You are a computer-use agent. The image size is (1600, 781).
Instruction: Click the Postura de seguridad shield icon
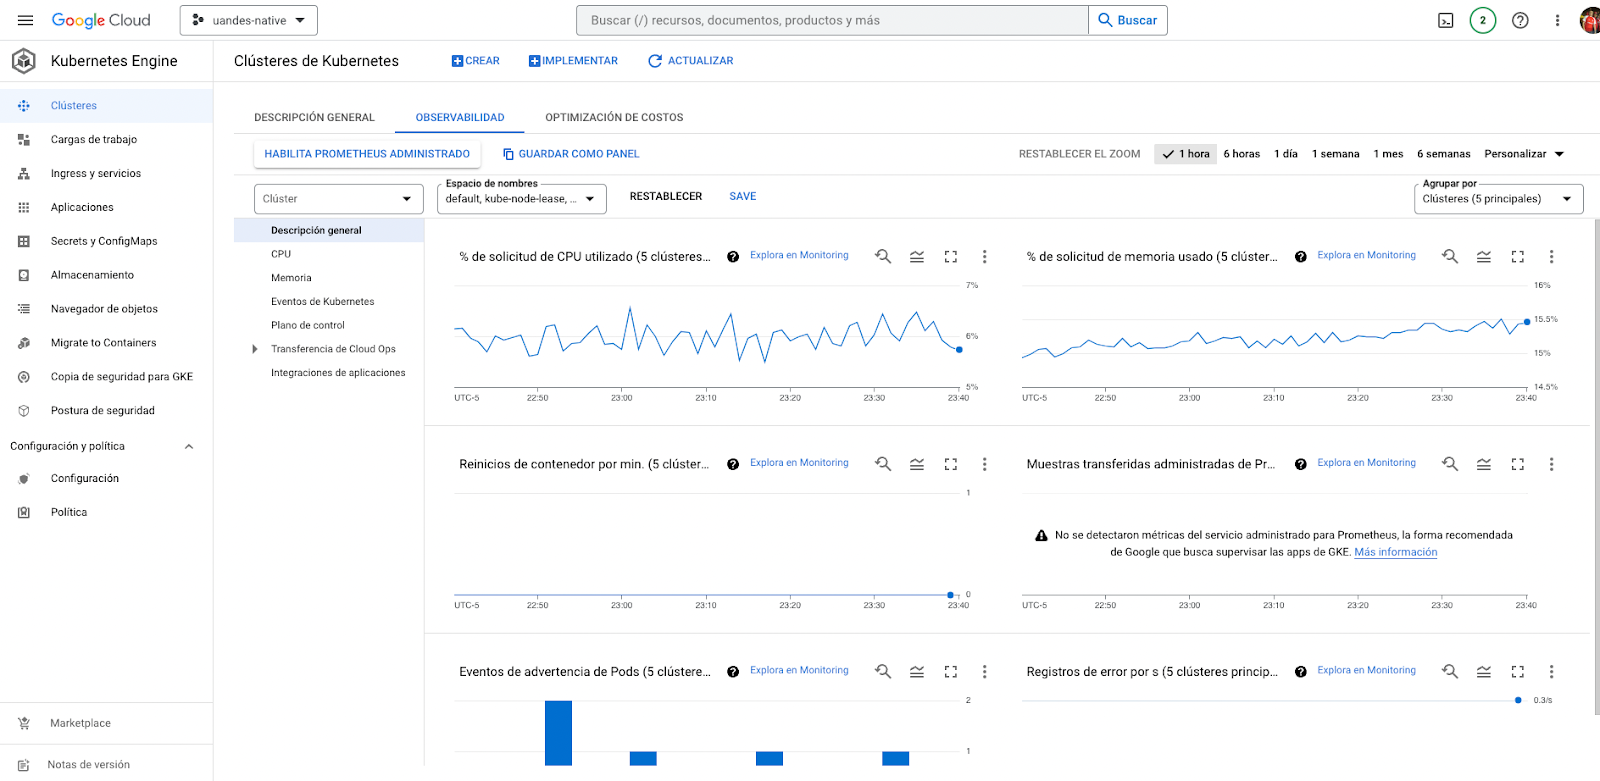24,411
